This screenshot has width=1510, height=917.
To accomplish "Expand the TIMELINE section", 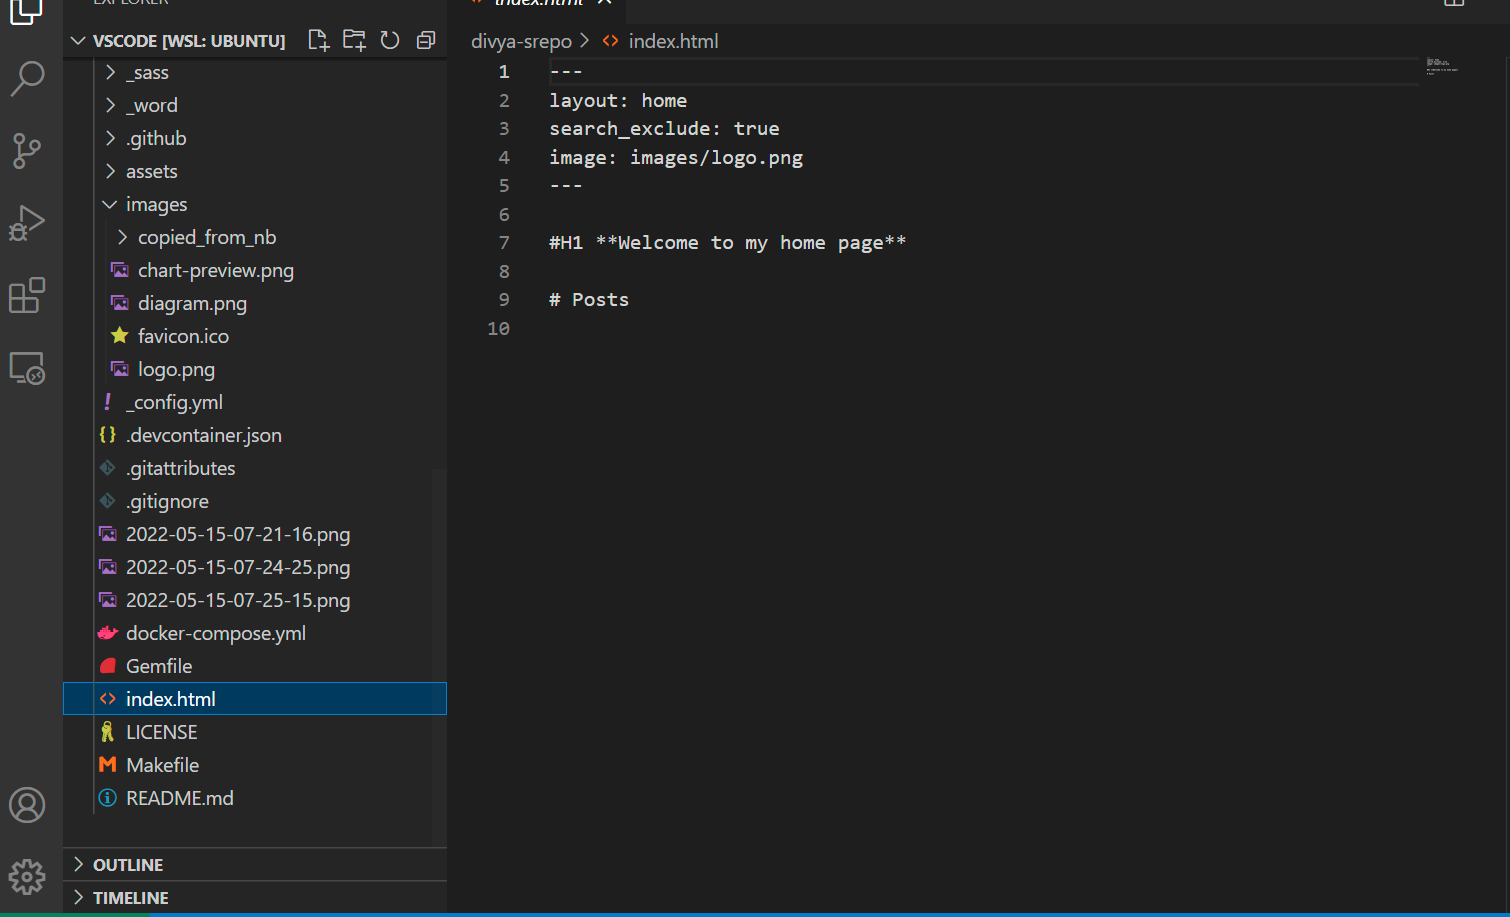I will 130,897.
